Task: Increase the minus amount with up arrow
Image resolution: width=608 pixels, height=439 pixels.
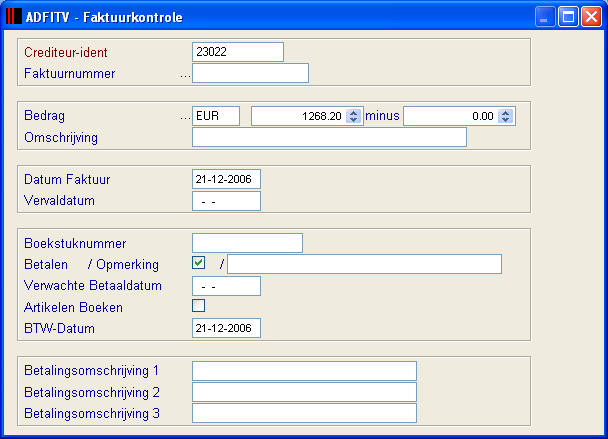Action: click(x=505, y=113)
